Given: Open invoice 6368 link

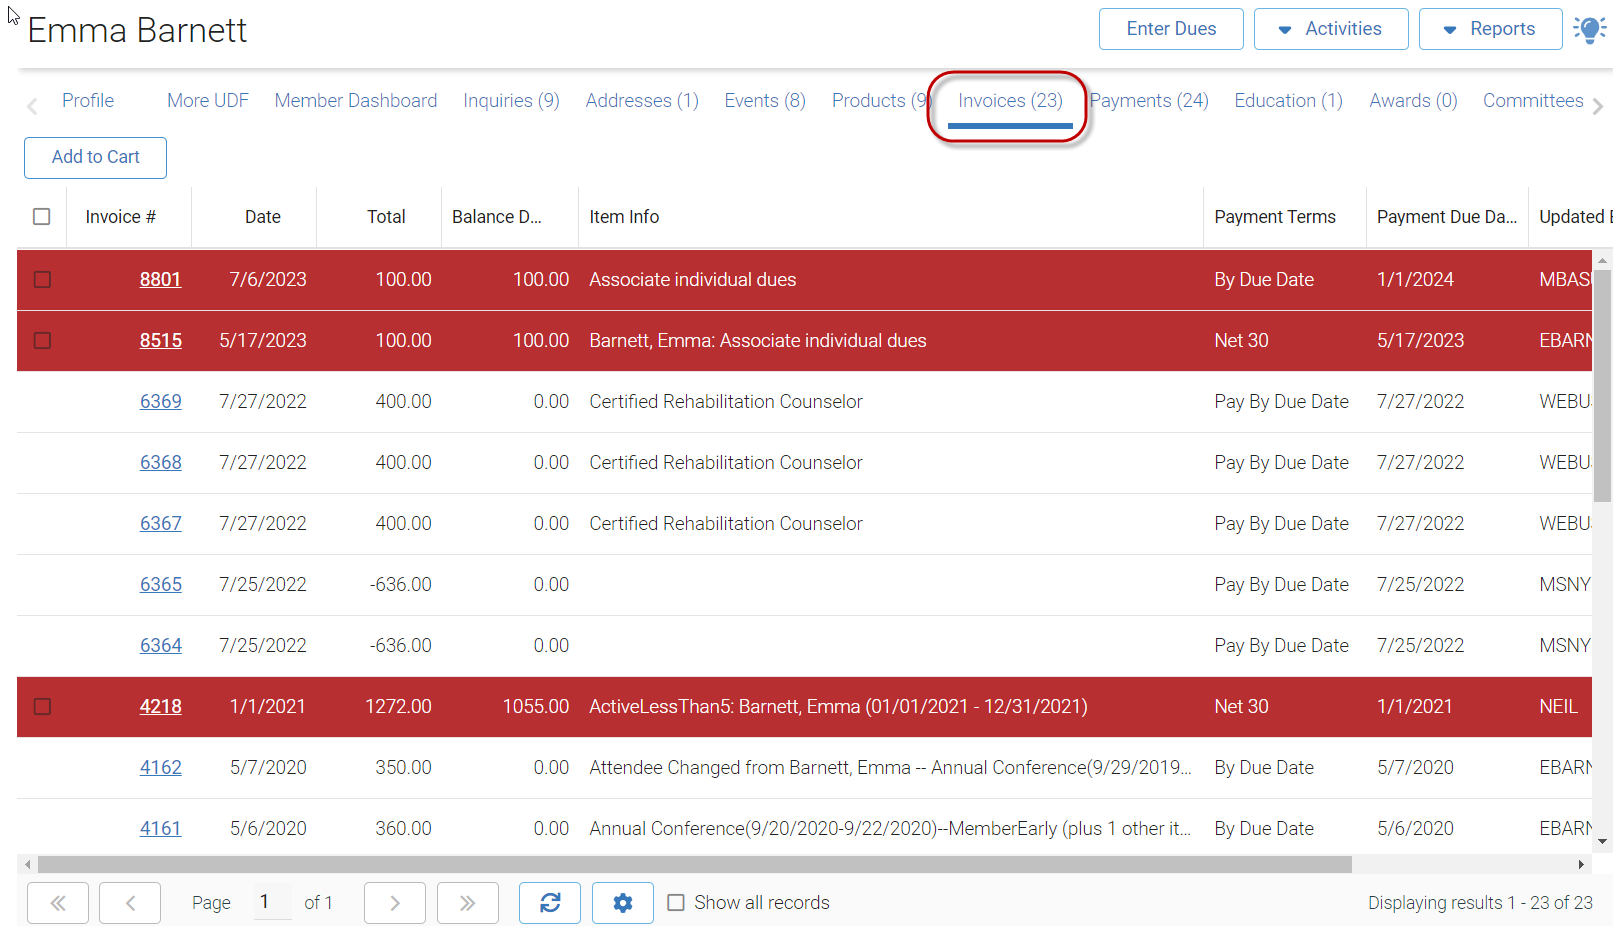Looking at the screenshot, I should (160, 463).
